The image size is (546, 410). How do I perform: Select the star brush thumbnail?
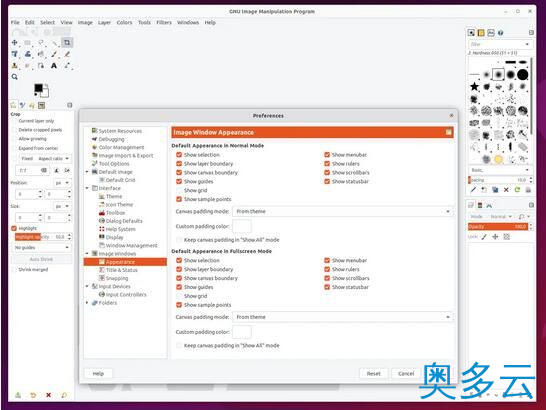coord(474,86)
